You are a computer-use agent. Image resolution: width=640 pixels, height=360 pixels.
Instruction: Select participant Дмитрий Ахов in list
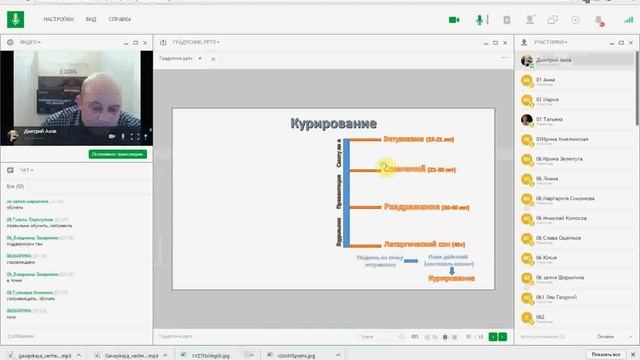click(x=576, y=60)
